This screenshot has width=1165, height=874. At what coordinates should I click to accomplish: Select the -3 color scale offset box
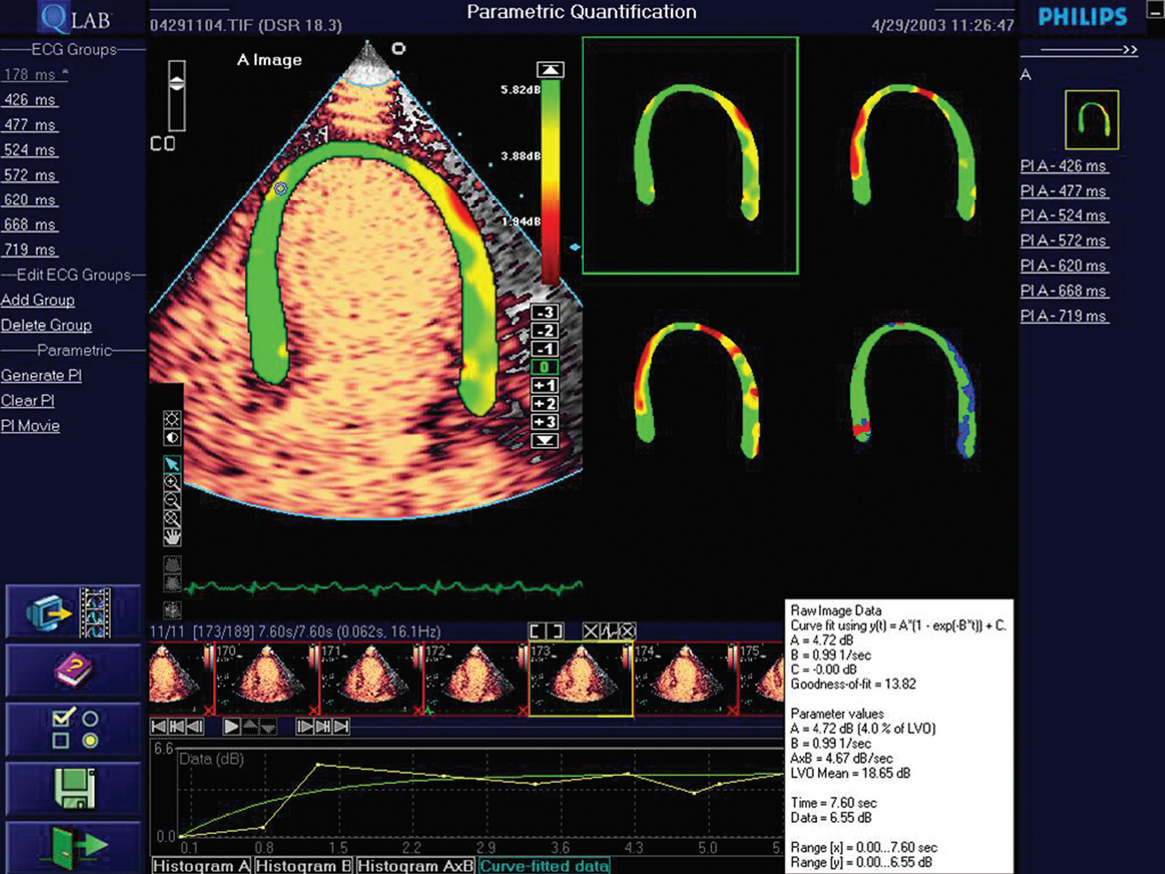tap(545, 313)
